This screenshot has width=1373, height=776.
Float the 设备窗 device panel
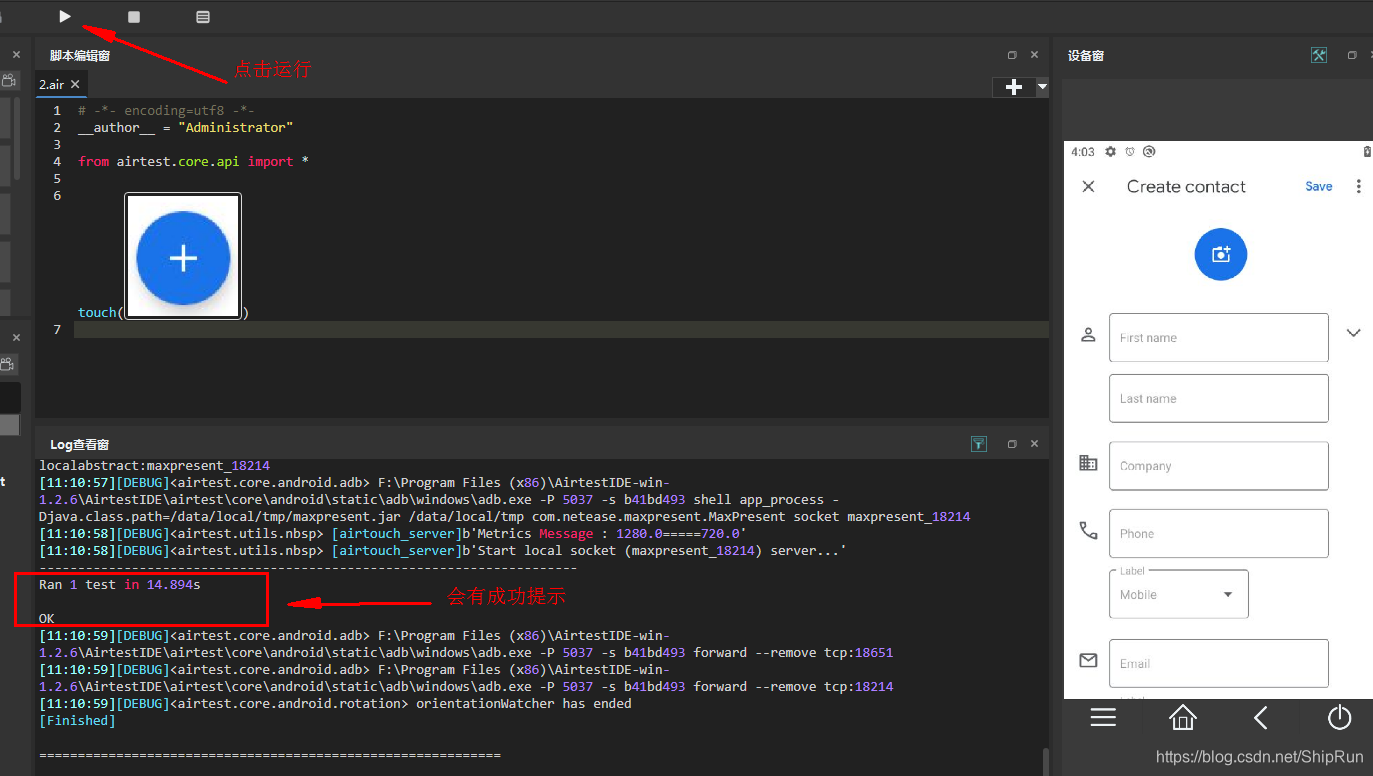point(1352,56)
